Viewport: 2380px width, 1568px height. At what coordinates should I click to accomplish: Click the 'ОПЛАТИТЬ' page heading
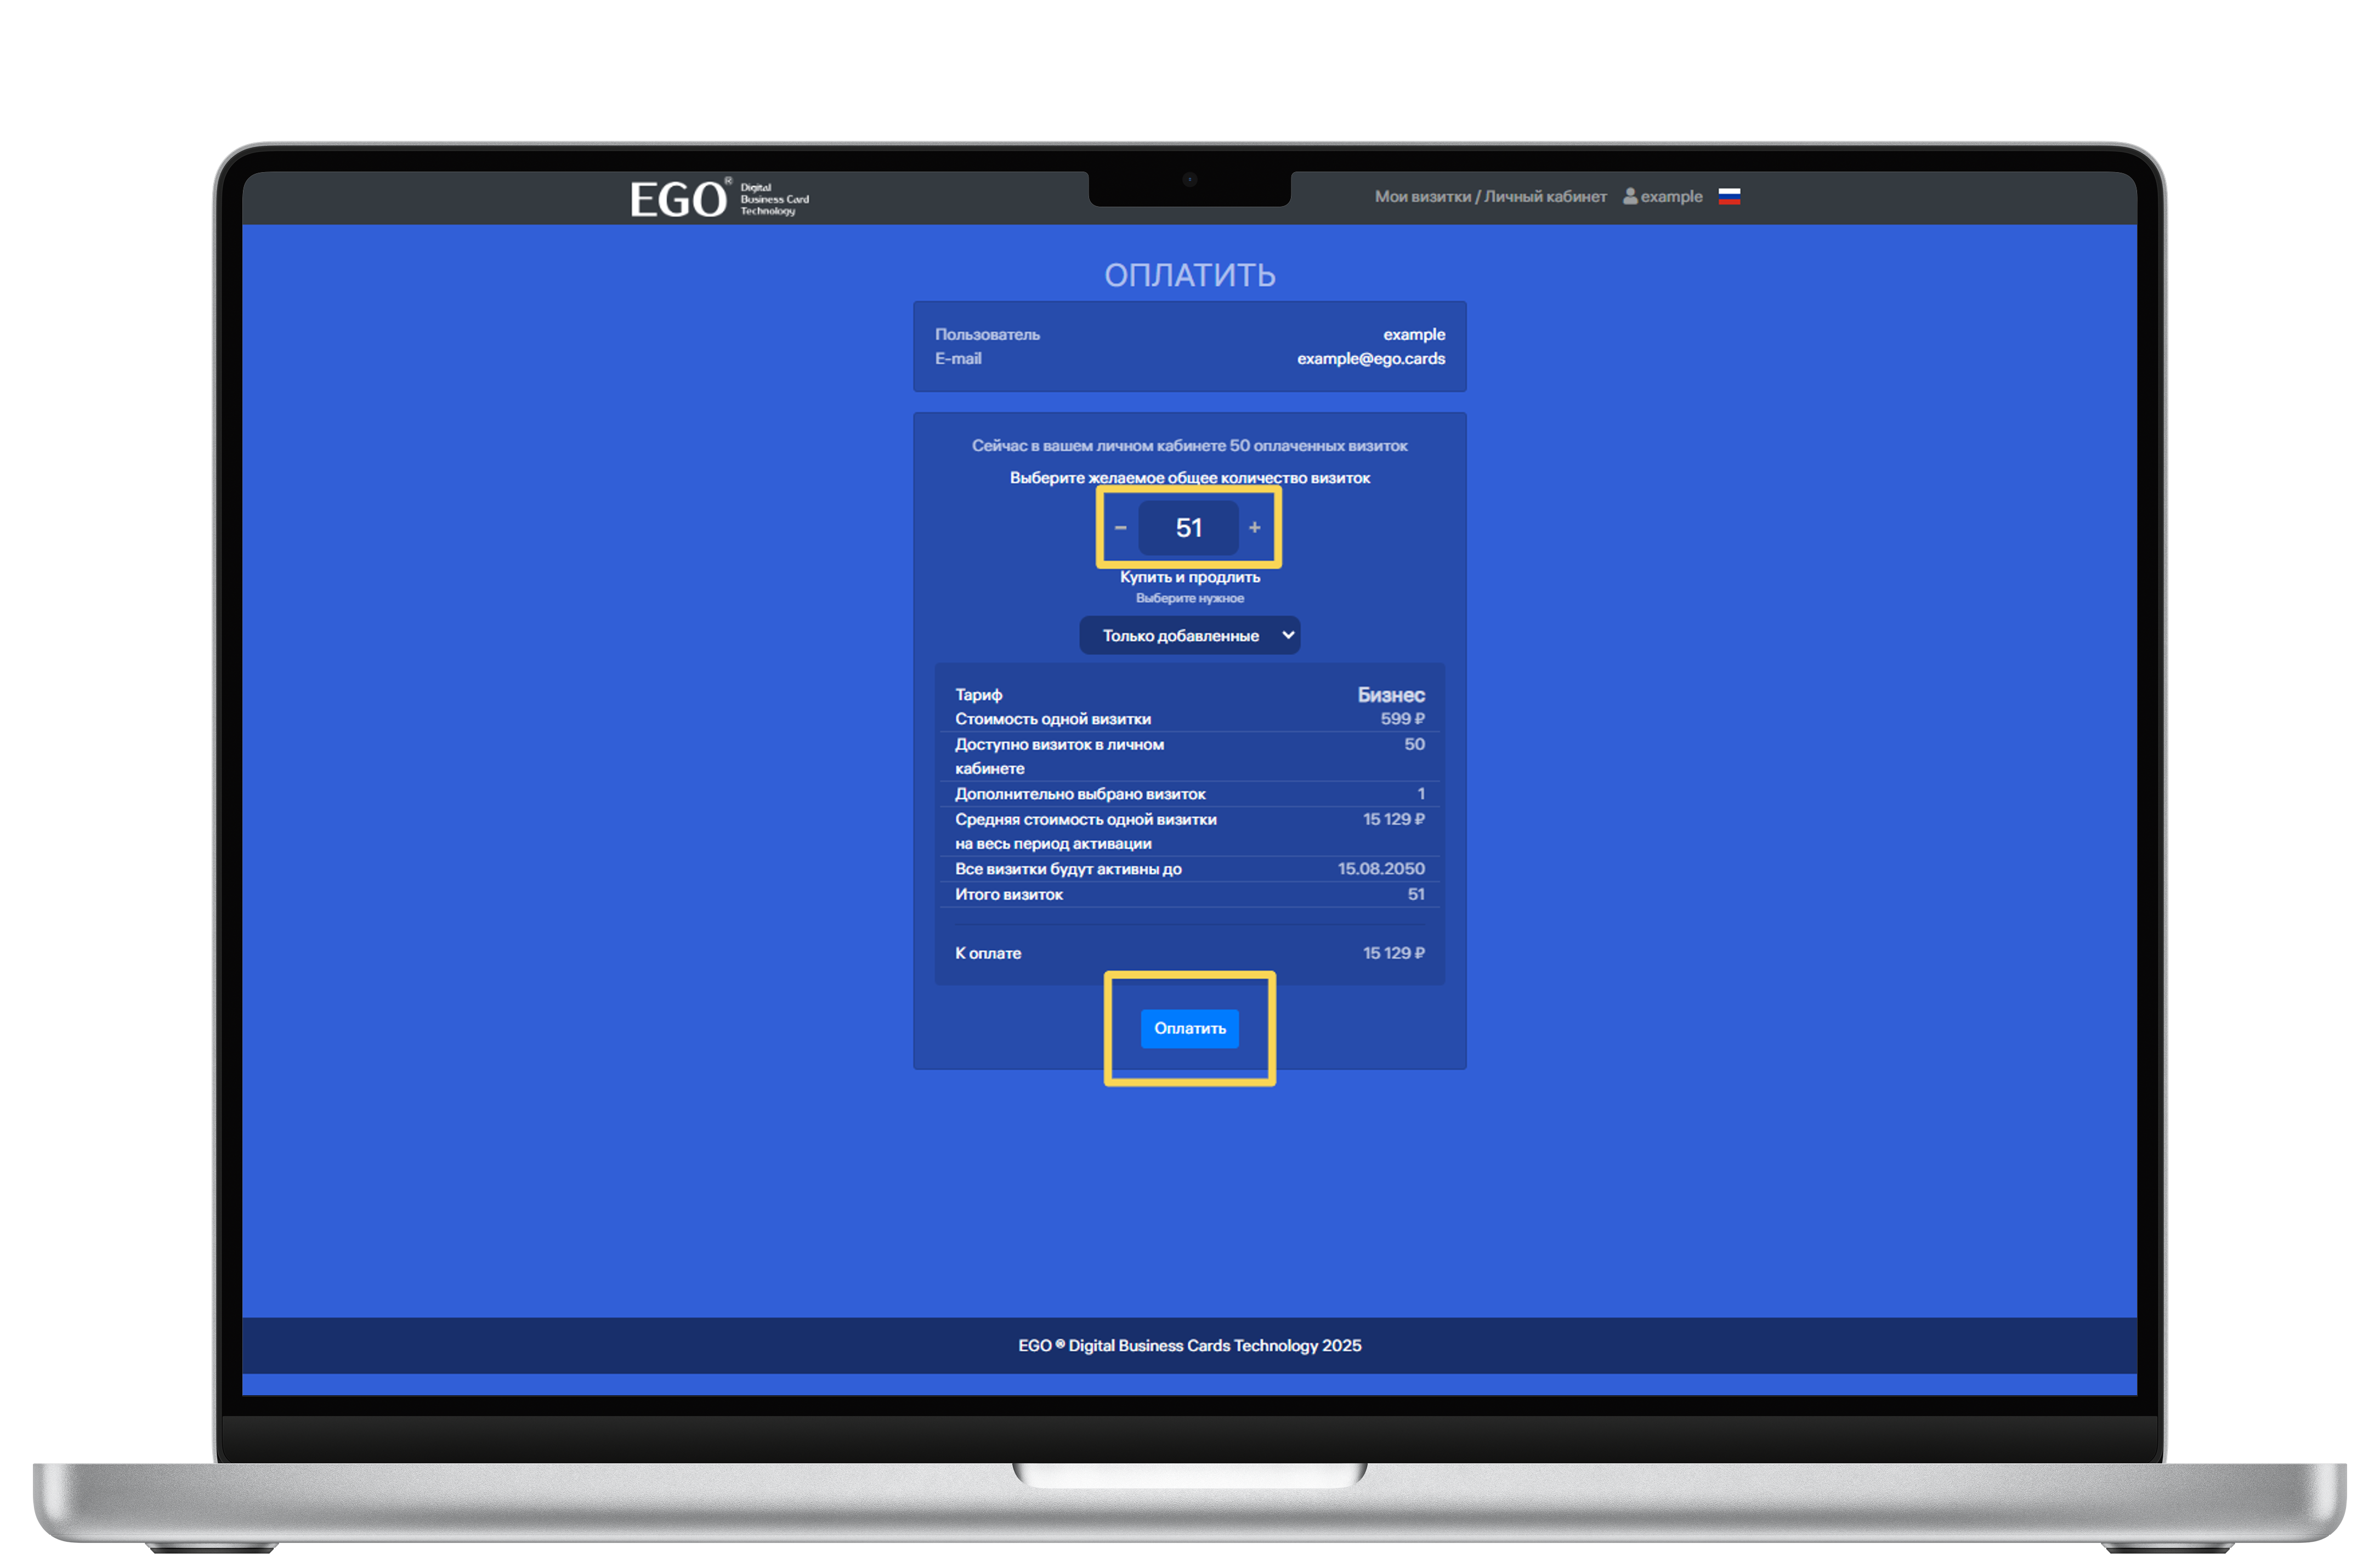1189,275
